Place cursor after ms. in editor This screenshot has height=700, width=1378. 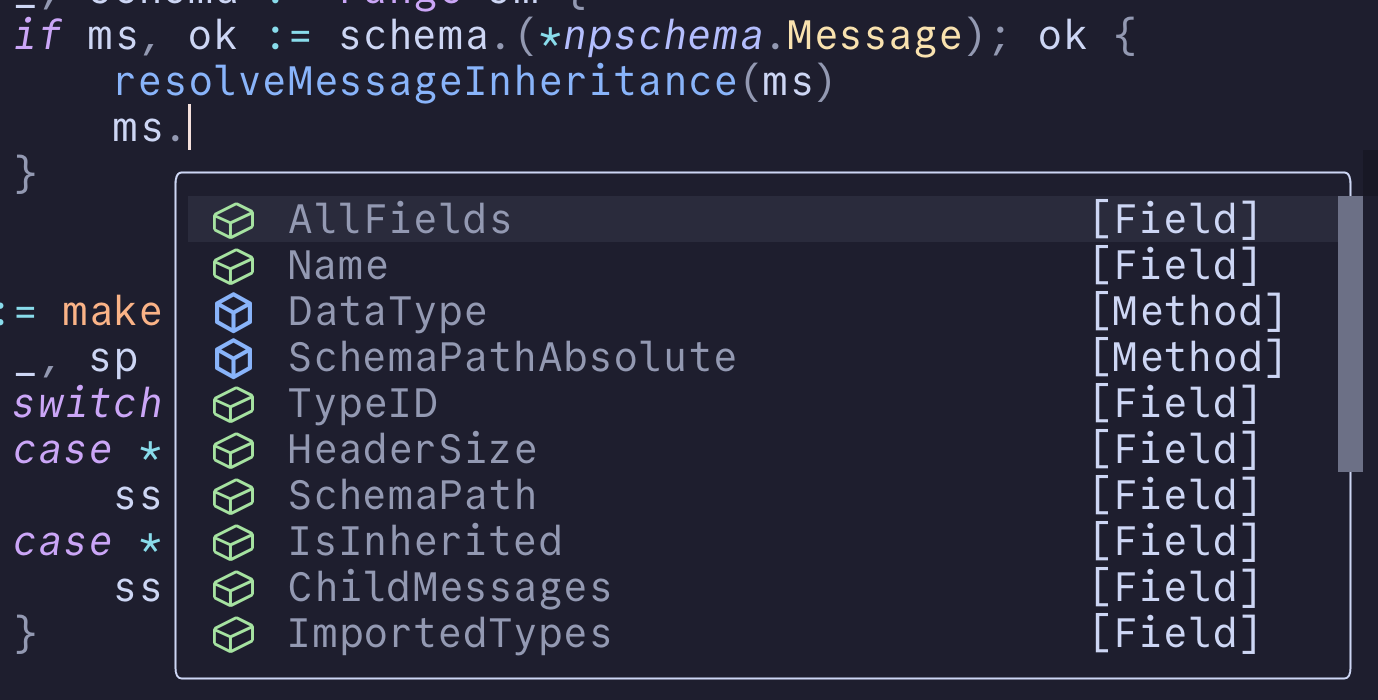[188, 128]
